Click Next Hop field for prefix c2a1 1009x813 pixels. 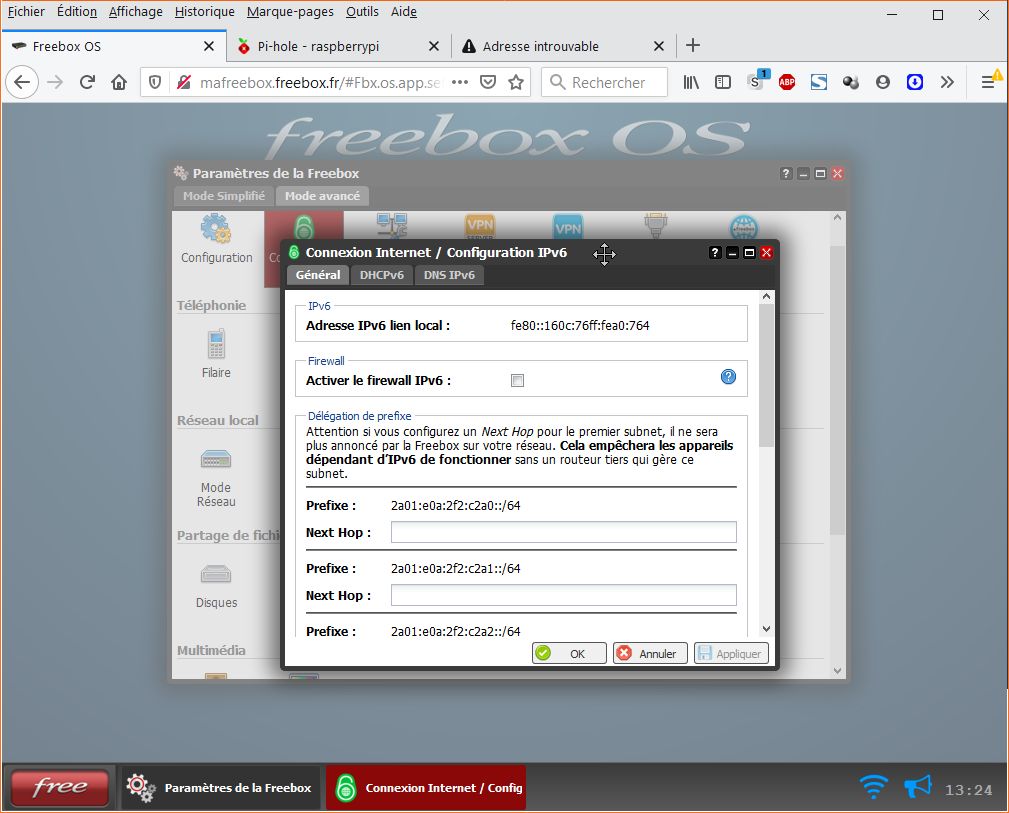564,595
